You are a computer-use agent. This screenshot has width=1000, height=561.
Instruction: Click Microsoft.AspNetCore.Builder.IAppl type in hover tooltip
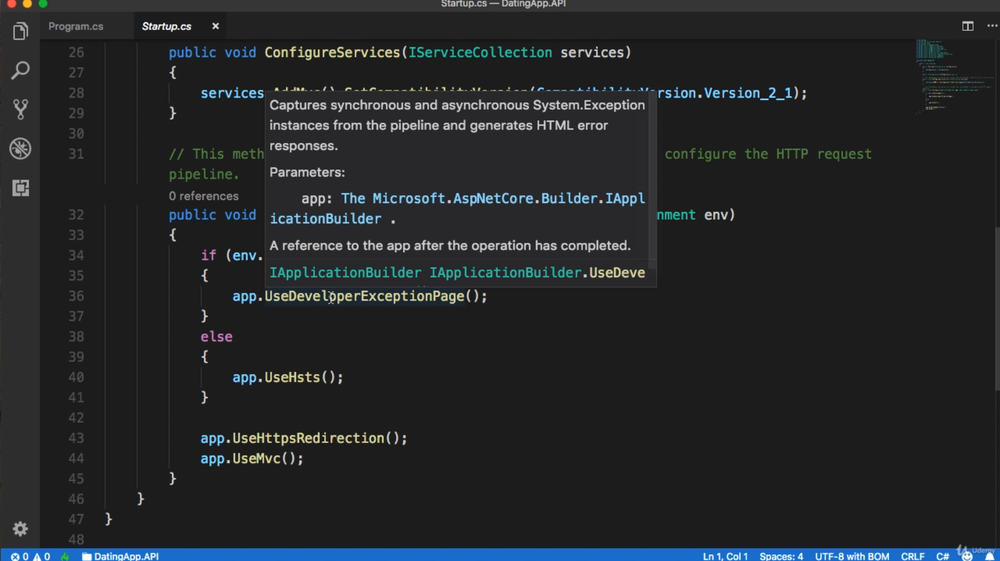[508, 198]
